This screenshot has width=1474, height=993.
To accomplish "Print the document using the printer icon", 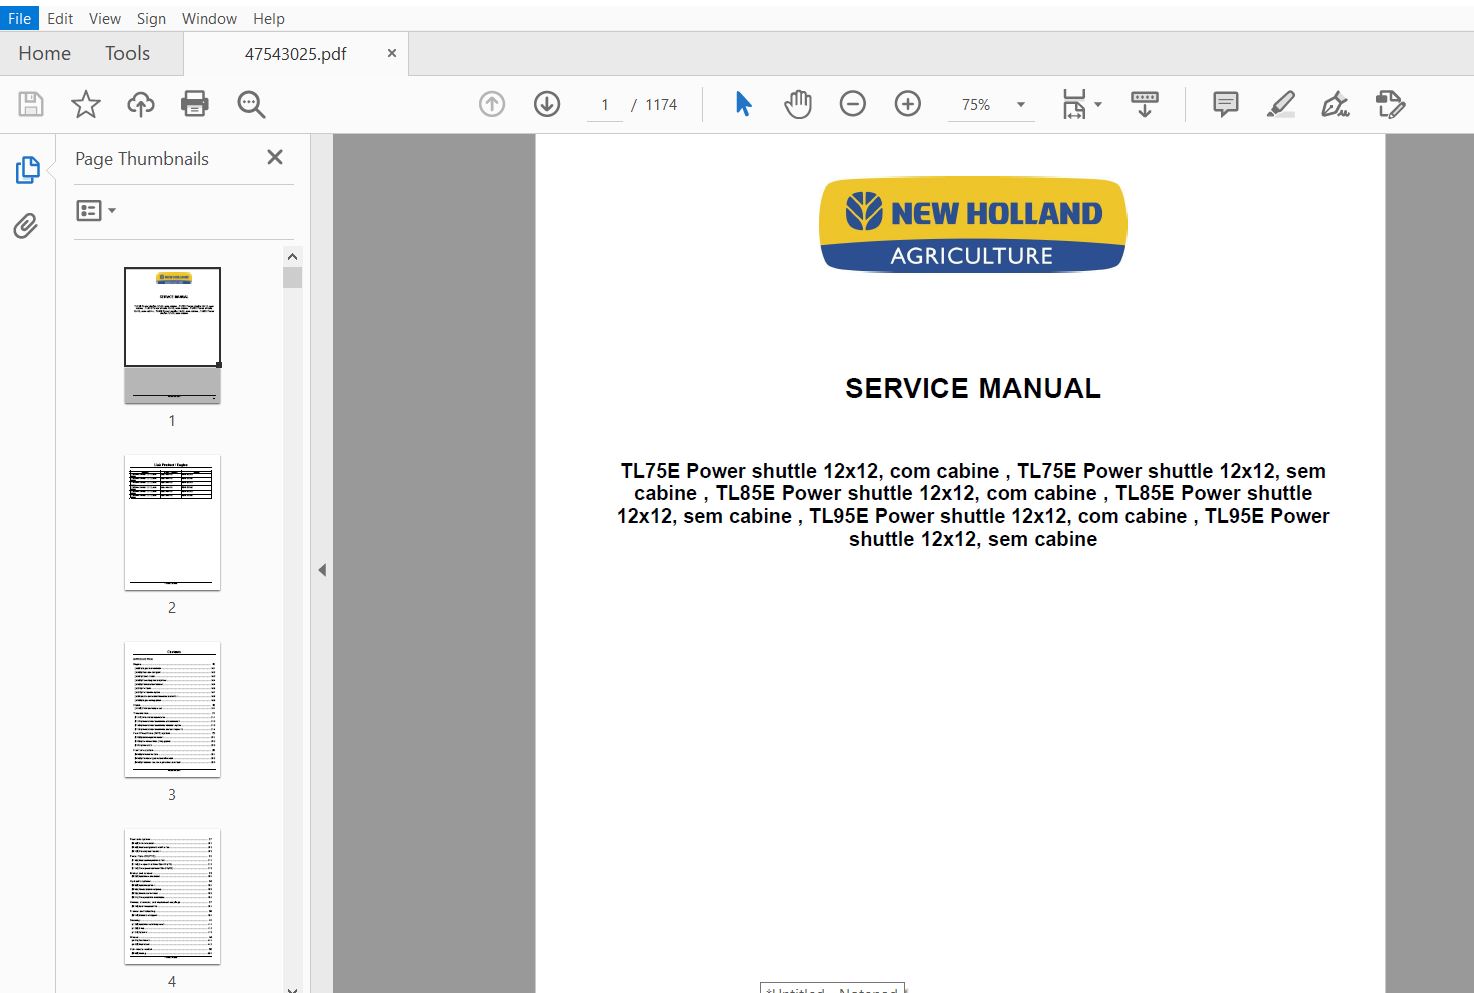I will [195, 104].
